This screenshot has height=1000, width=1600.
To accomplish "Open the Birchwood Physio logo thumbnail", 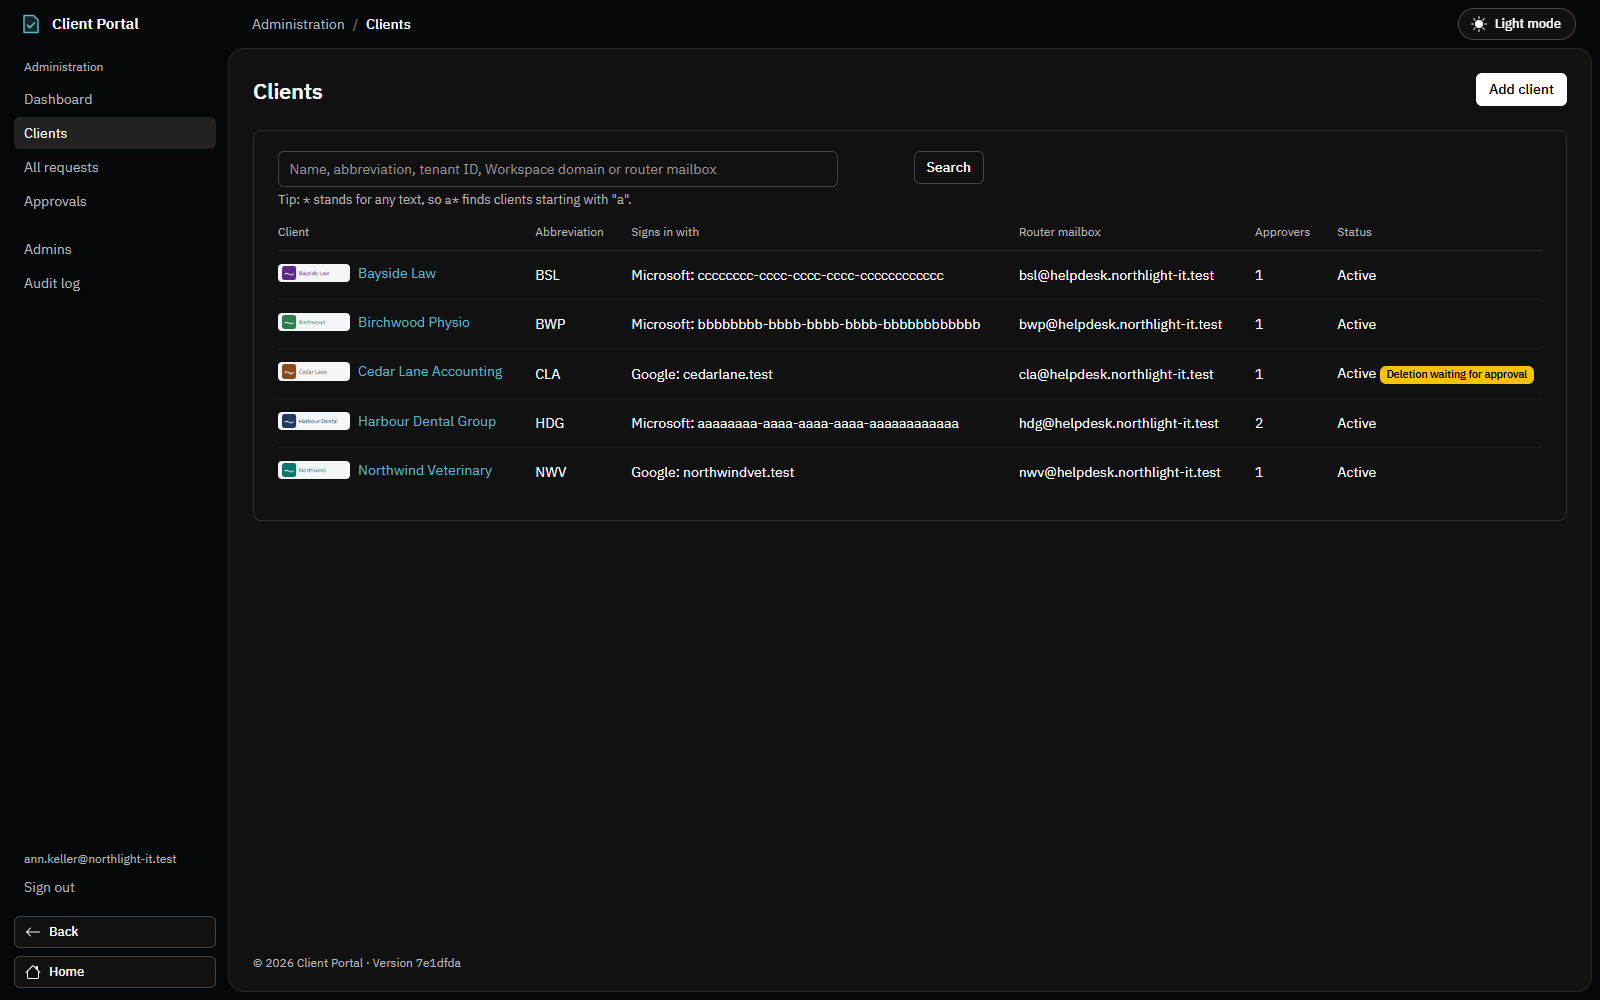I will [x=314, y=322].
